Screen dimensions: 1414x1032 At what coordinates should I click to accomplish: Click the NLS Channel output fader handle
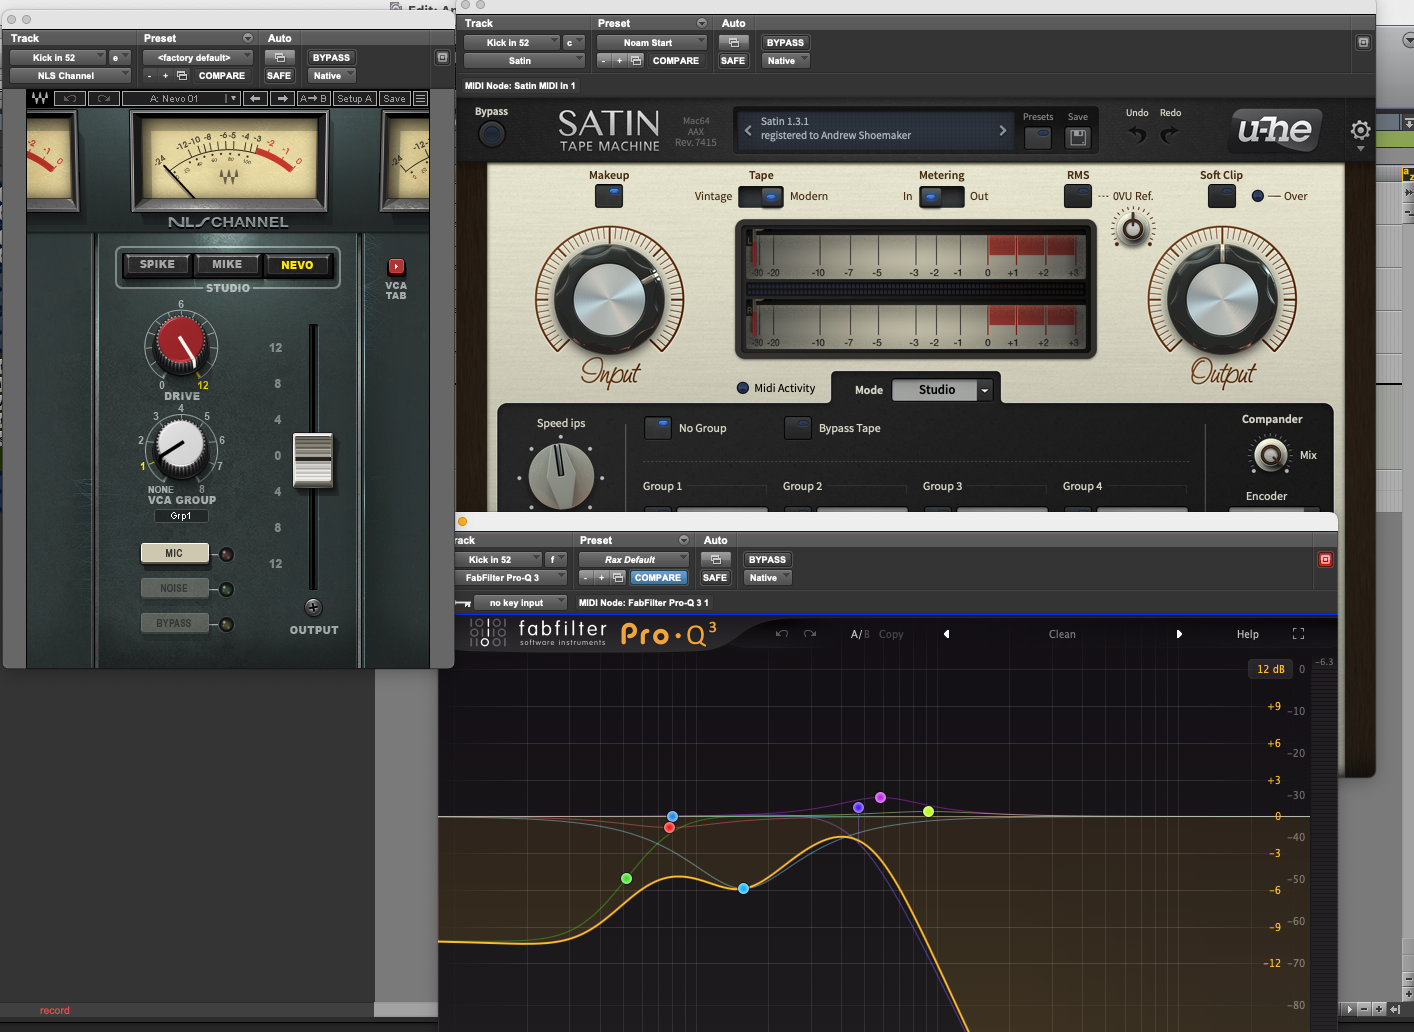pyautogui.click(x=313, y=460)
